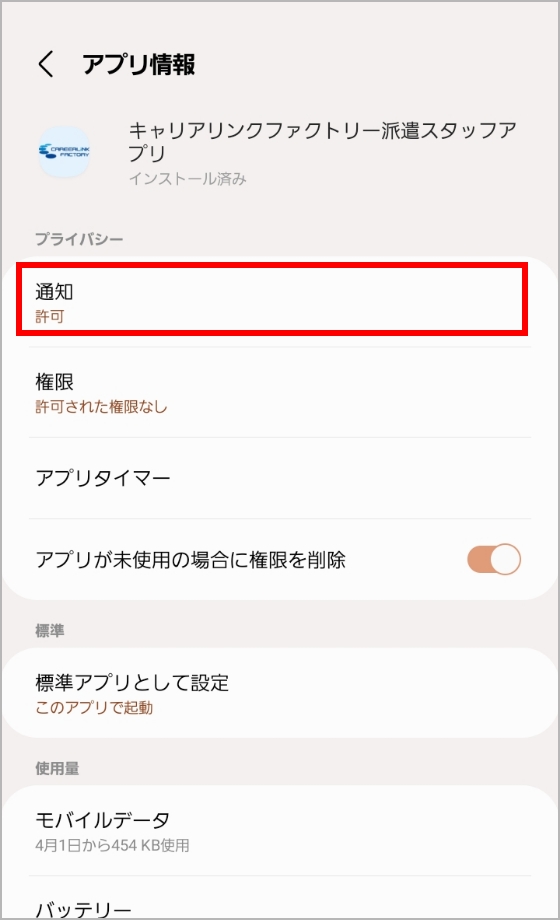Open the 権限 permissions row

click(280, 393)
